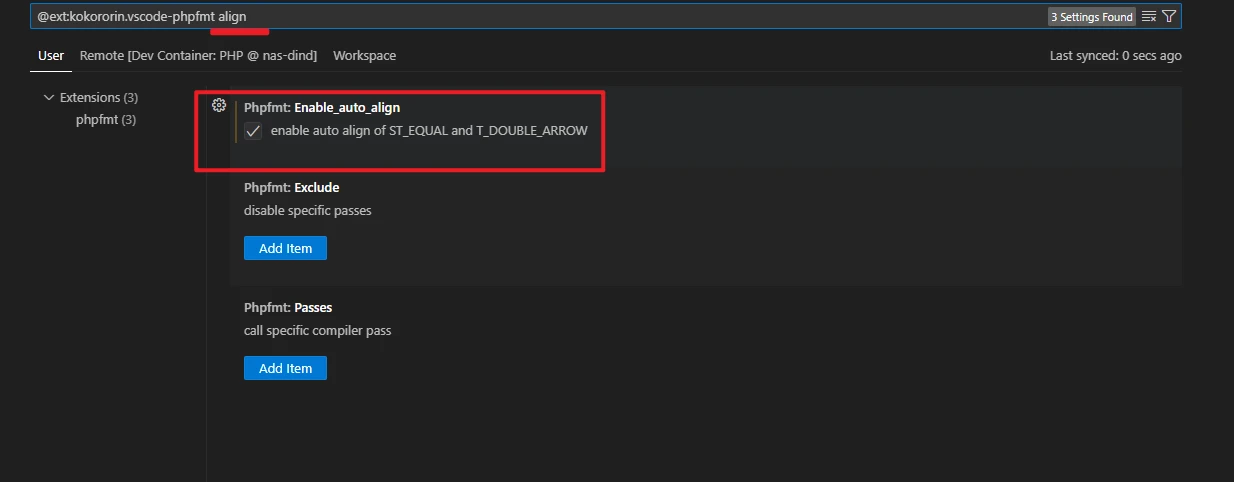The image size is (1234, 482).
Task: Select the Phpfmt: Exclude setting title
Action: pyautogui.click(x=291, y=187)
